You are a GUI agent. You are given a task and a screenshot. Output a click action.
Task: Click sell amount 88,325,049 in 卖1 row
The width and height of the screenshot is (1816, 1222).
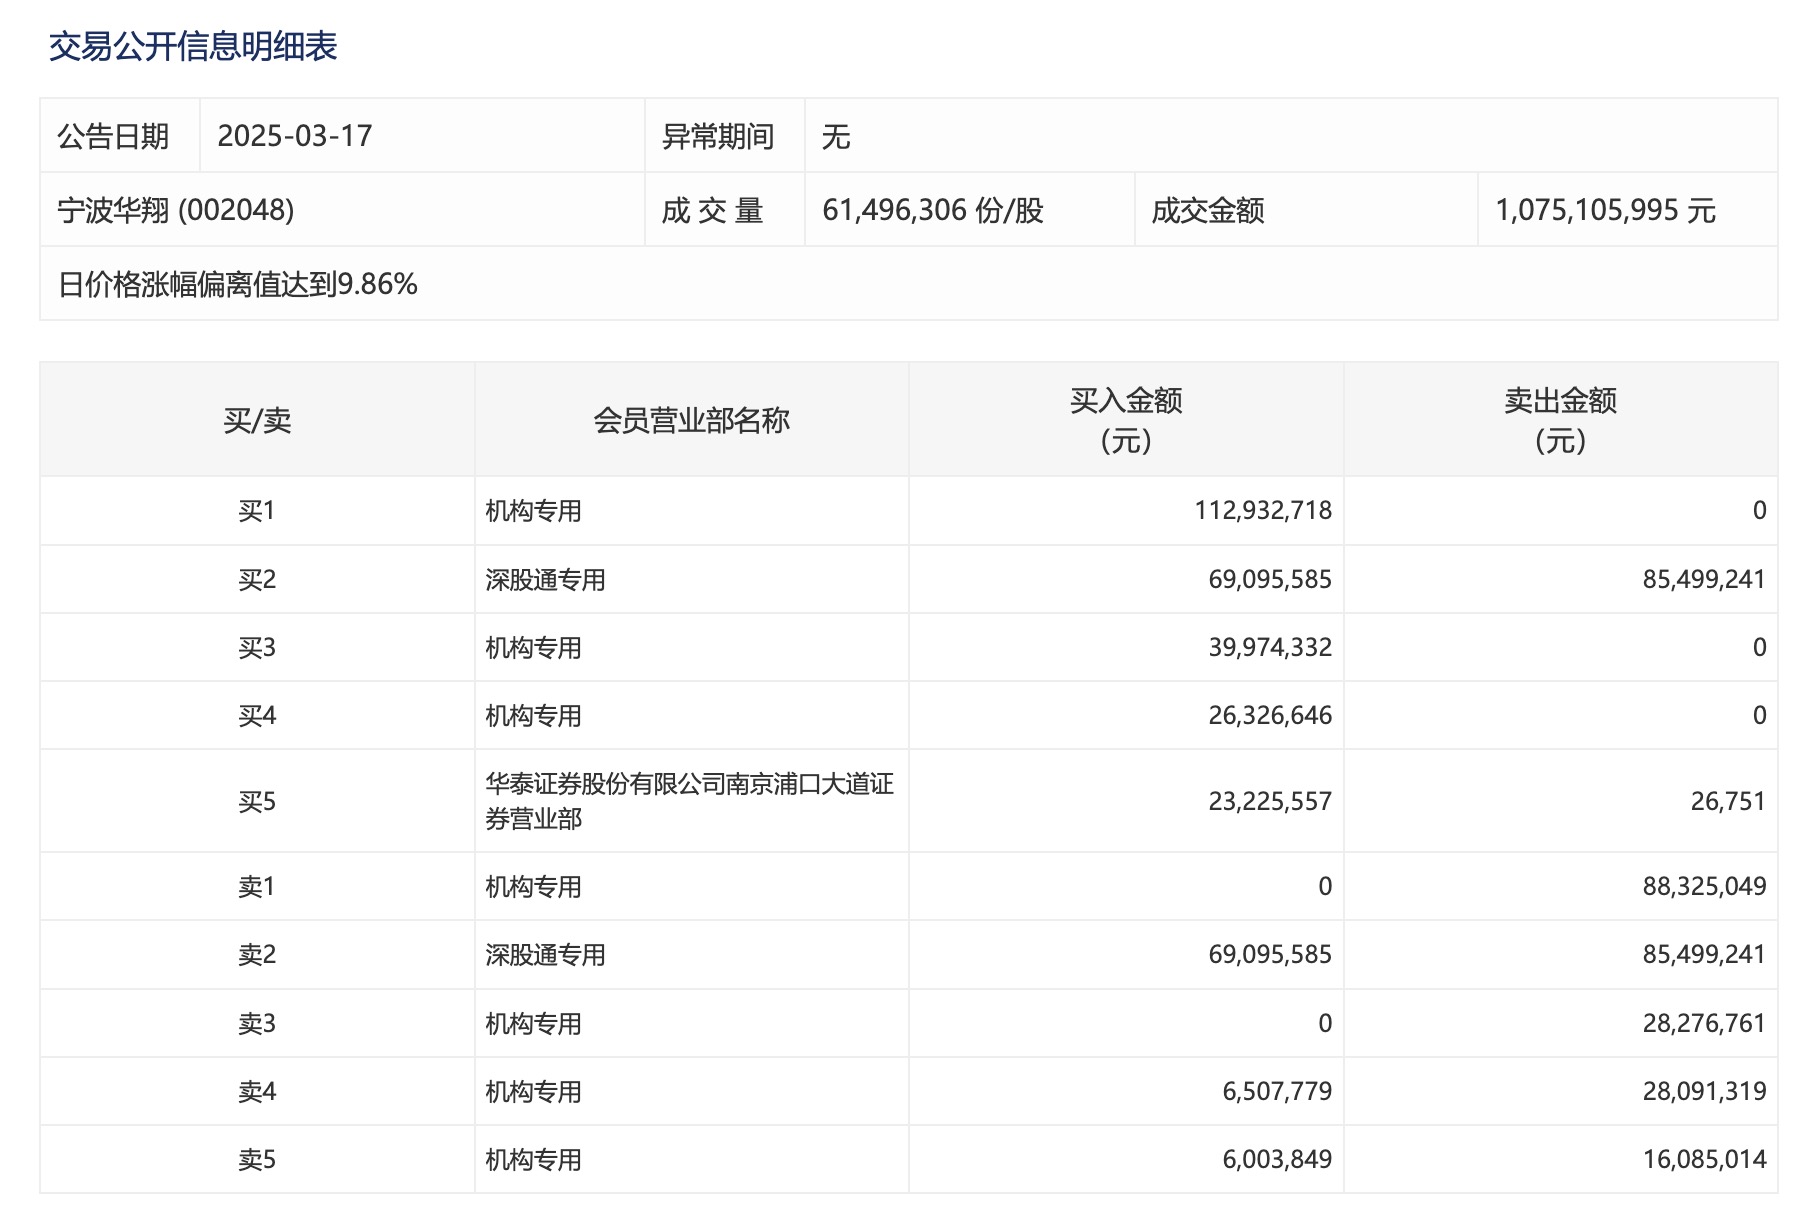point(1704,886)
